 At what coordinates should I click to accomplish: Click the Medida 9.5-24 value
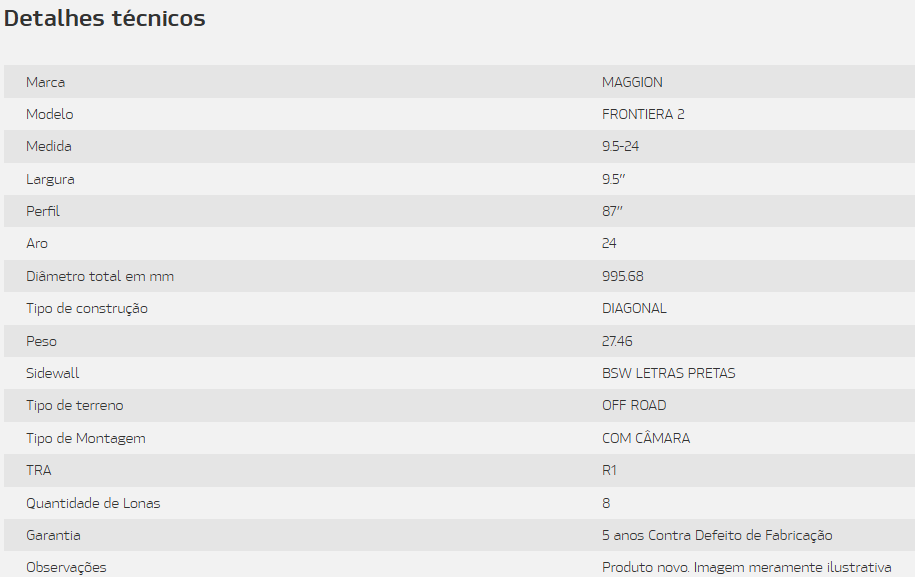[620, 146]
